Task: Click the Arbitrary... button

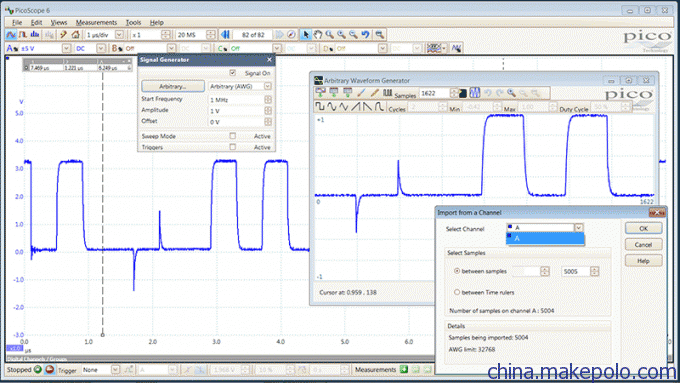Action: coord(173,86)
